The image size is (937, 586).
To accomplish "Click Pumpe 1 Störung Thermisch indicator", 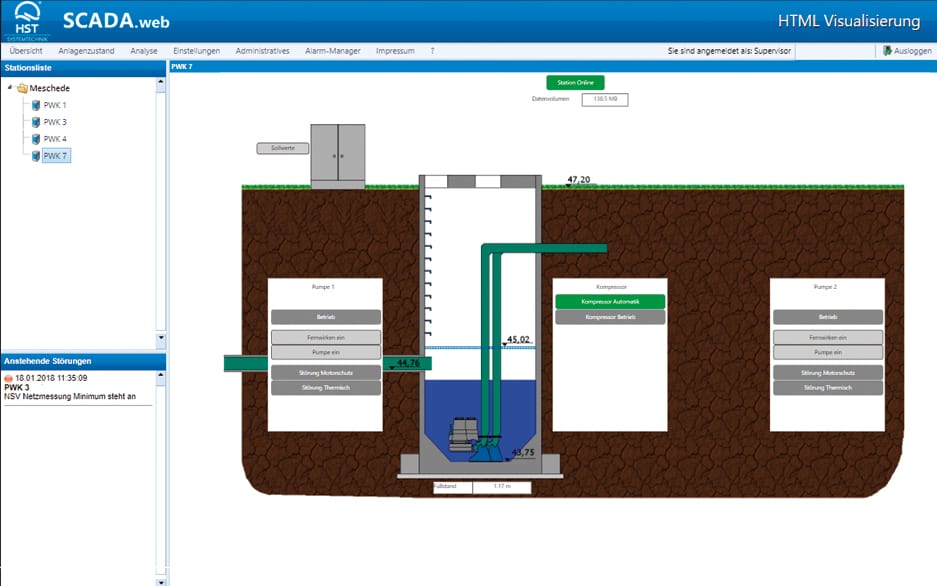I will pyautogui.click(x=326, y=388).
